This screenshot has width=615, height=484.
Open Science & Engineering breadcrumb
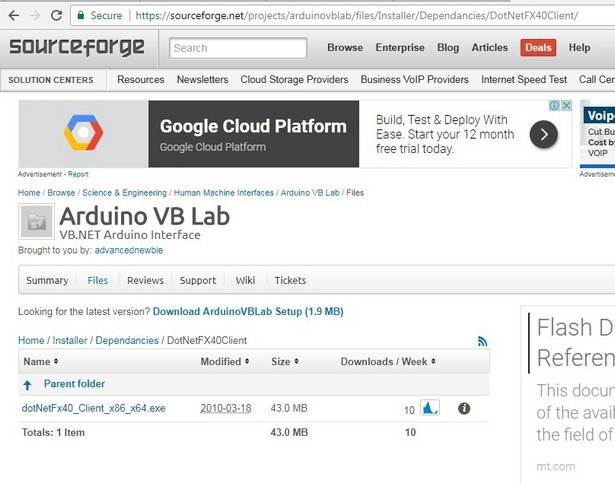(124, 193)
